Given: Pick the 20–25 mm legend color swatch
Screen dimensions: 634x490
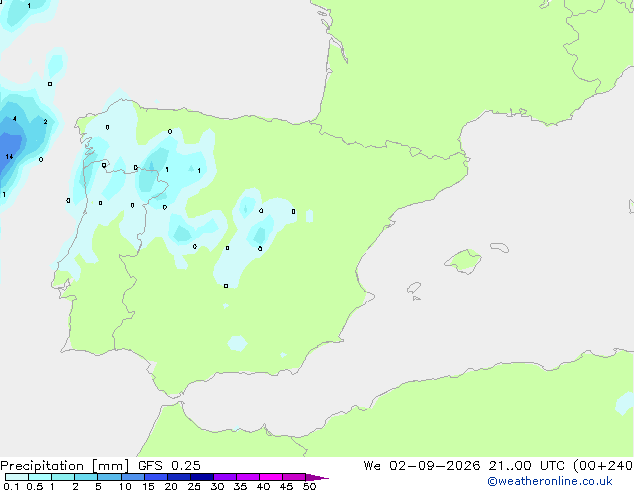Looking at the screenshot, I should (179, 477).
